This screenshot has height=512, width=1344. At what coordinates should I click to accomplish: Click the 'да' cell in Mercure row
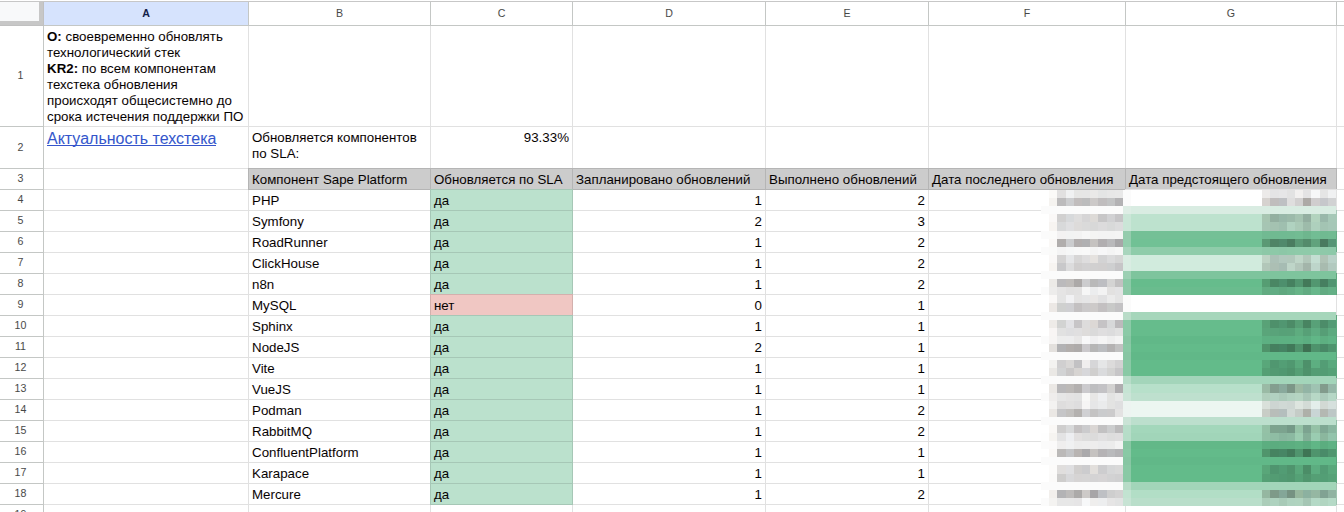click(501, 494)
